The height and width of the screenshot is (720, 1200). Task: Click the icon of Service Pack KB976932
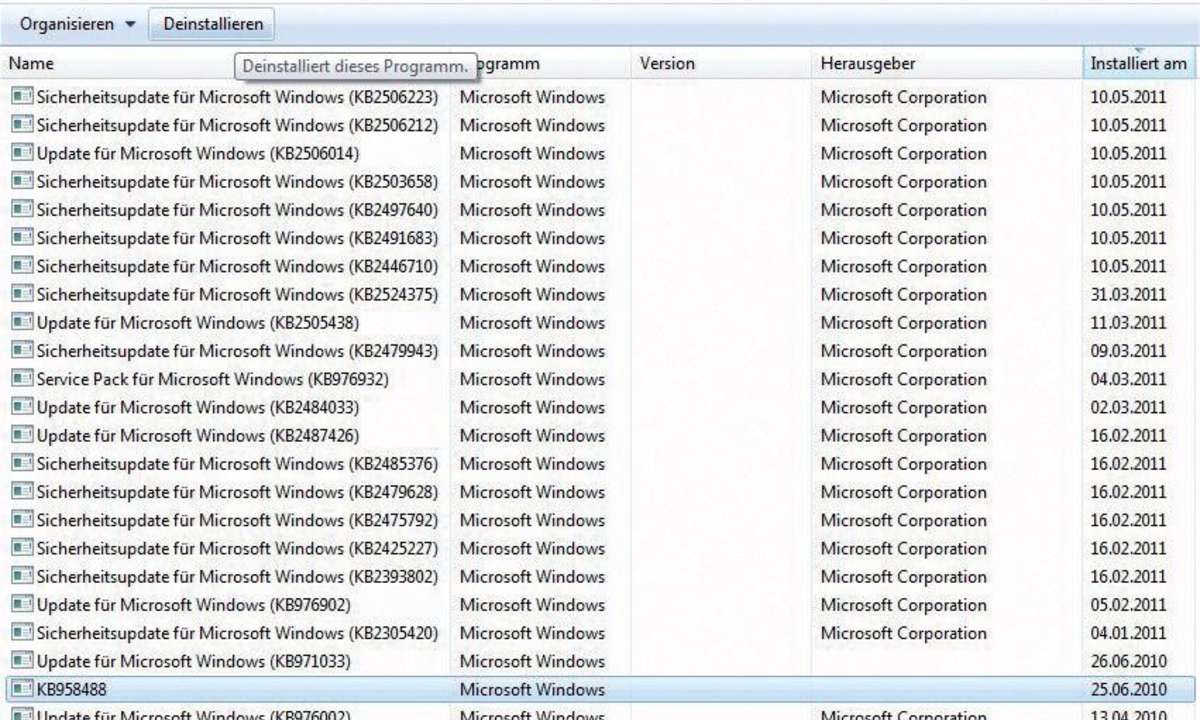(x=22, y=379)
